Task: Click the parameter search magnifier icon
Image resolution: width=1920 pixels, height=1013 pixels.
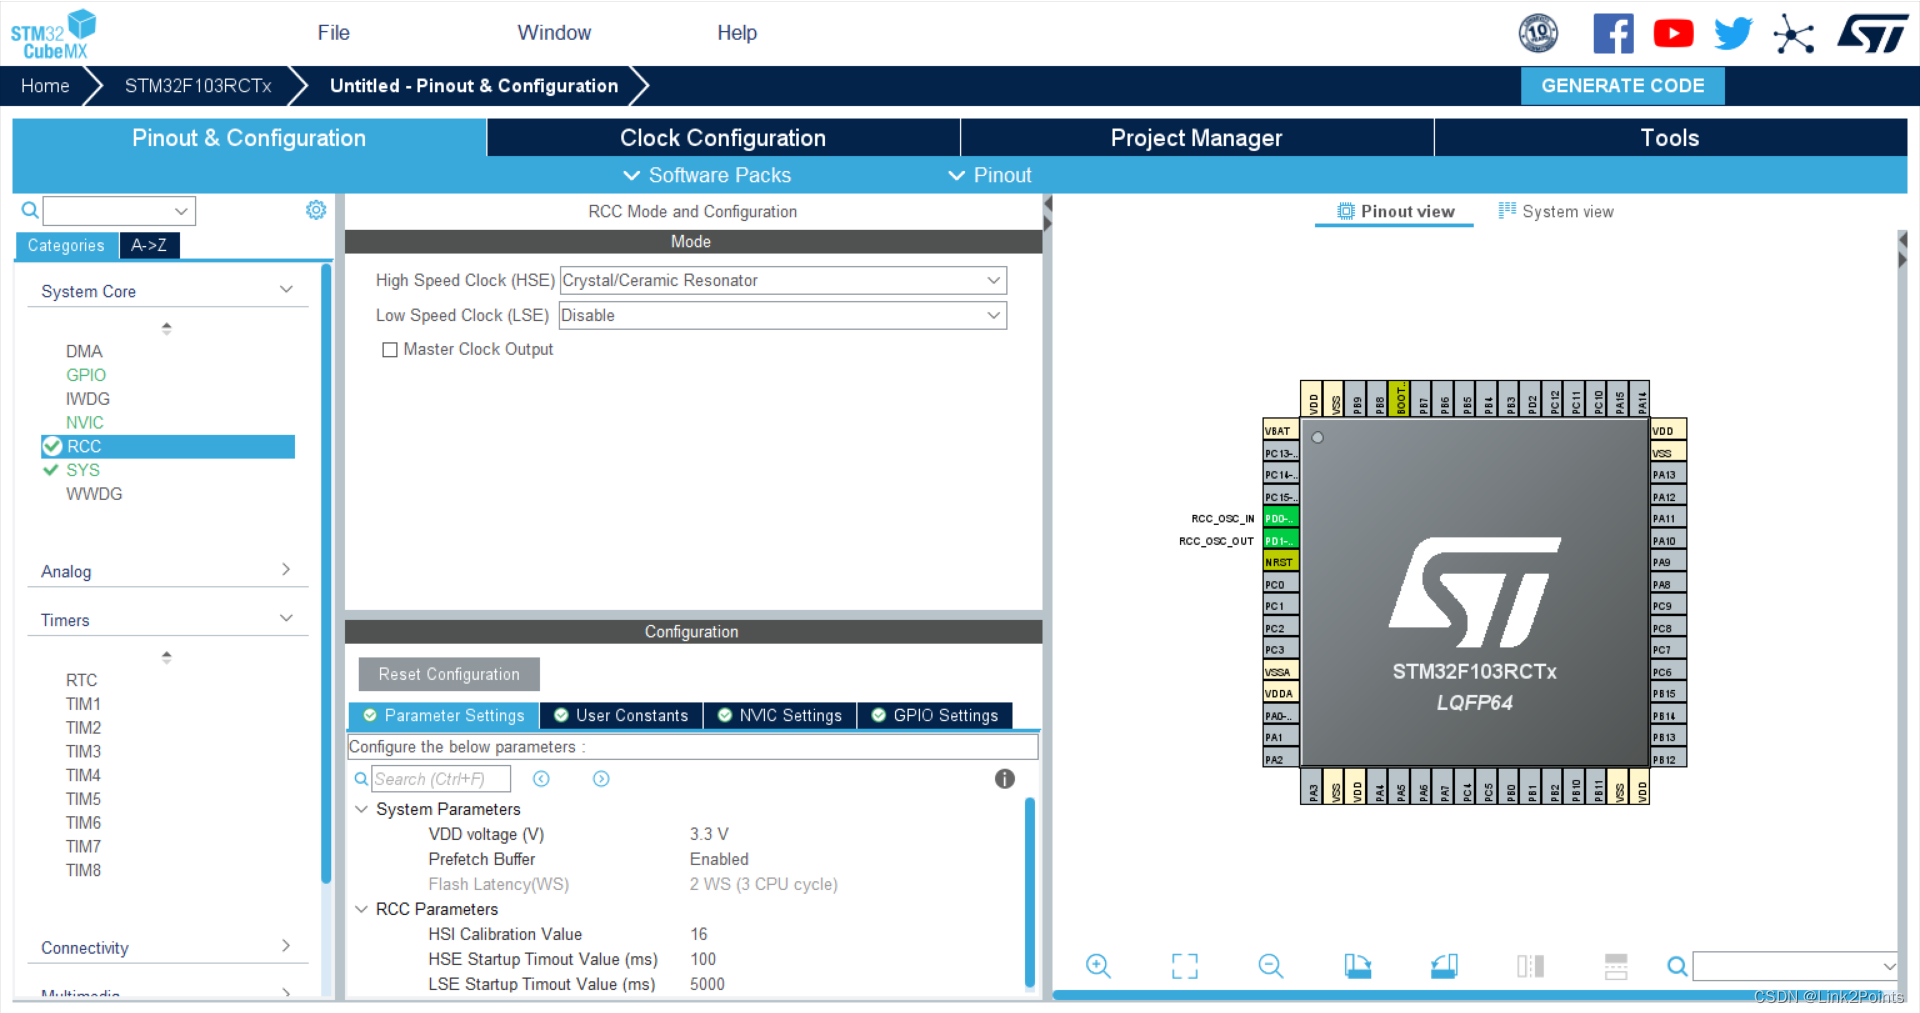Action: pyautogui.click(x=361, y=779)
